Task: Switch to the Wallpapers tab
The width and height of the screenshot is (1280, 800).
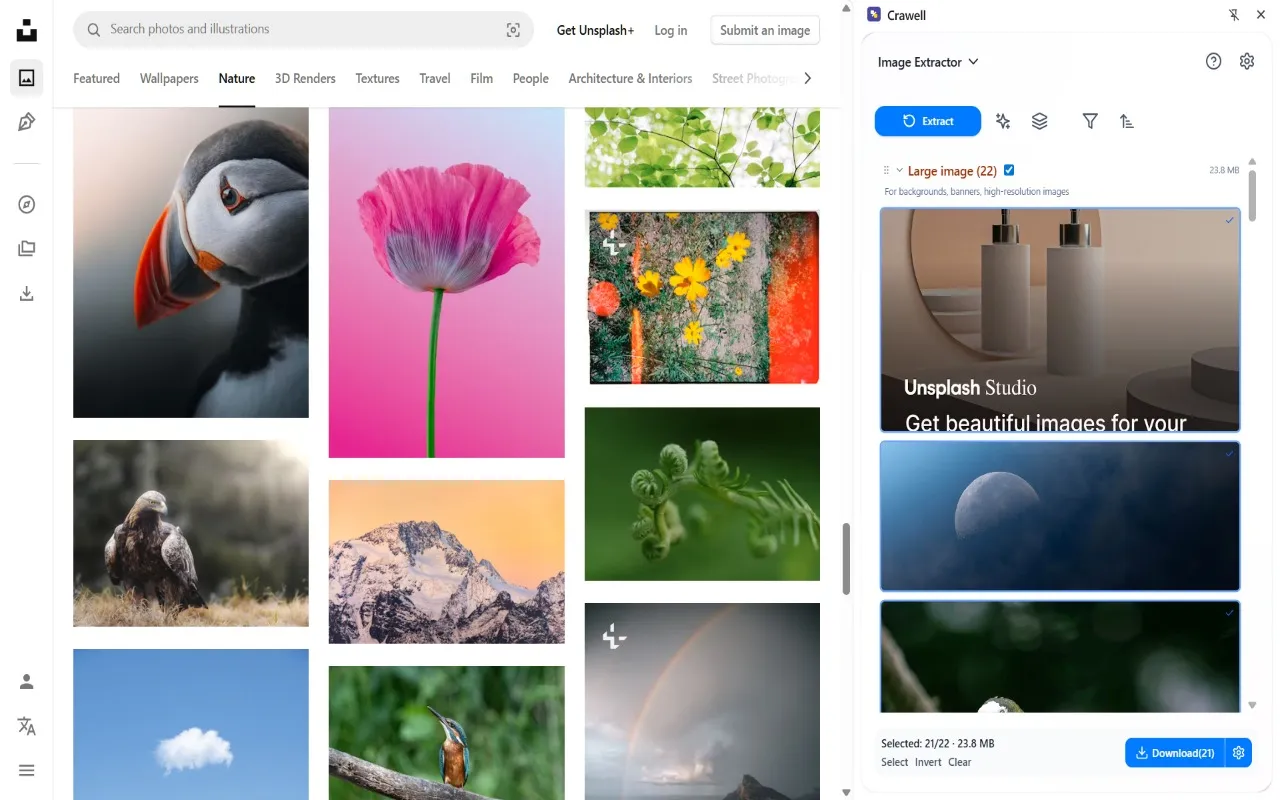Action: [169, 78]
